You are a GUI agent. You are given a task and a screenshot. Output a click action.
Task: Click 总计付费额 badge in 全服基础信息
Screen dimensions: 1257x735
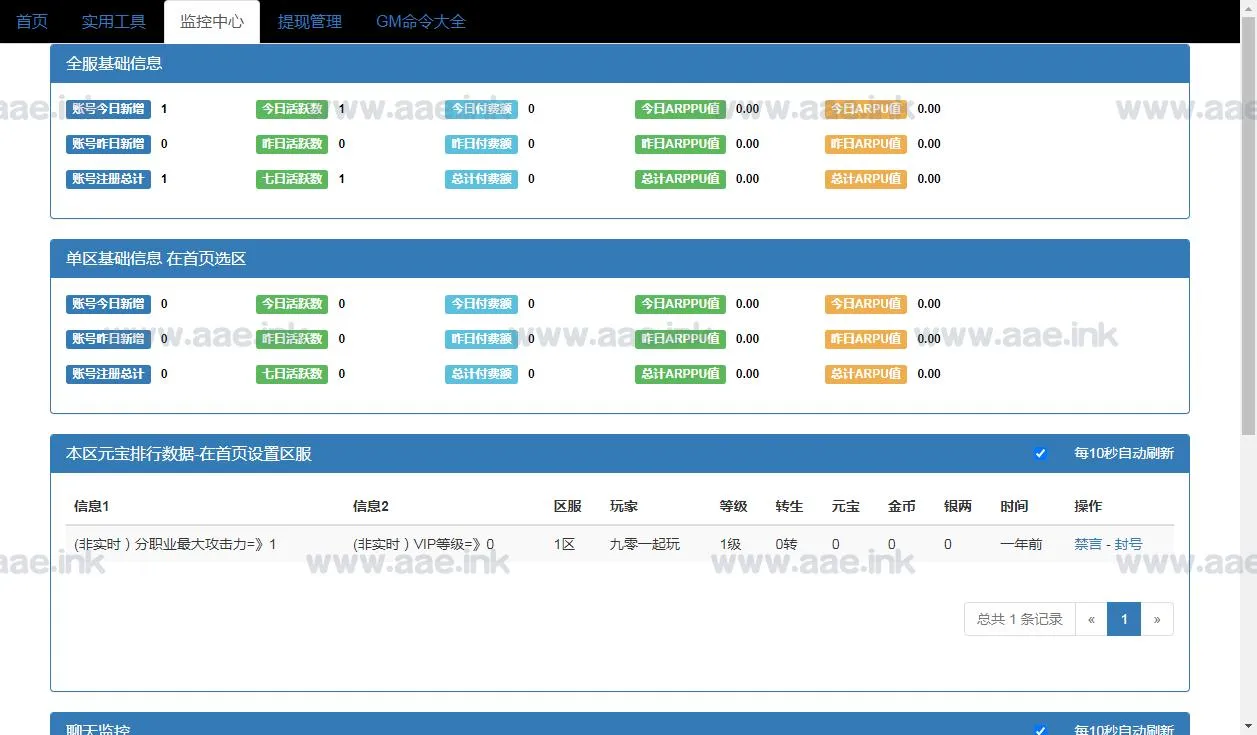coord(481,179)
